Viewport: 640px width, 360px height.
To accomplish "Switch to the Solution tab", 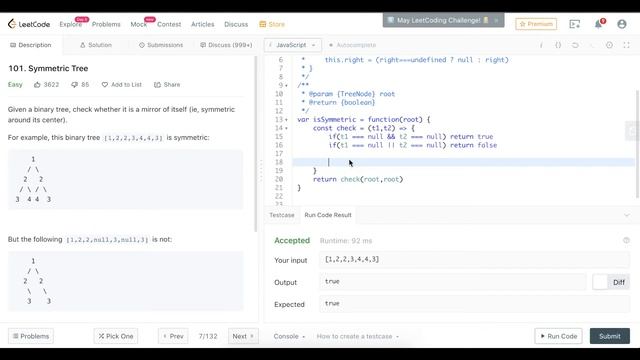I will (x=96, y=45).
